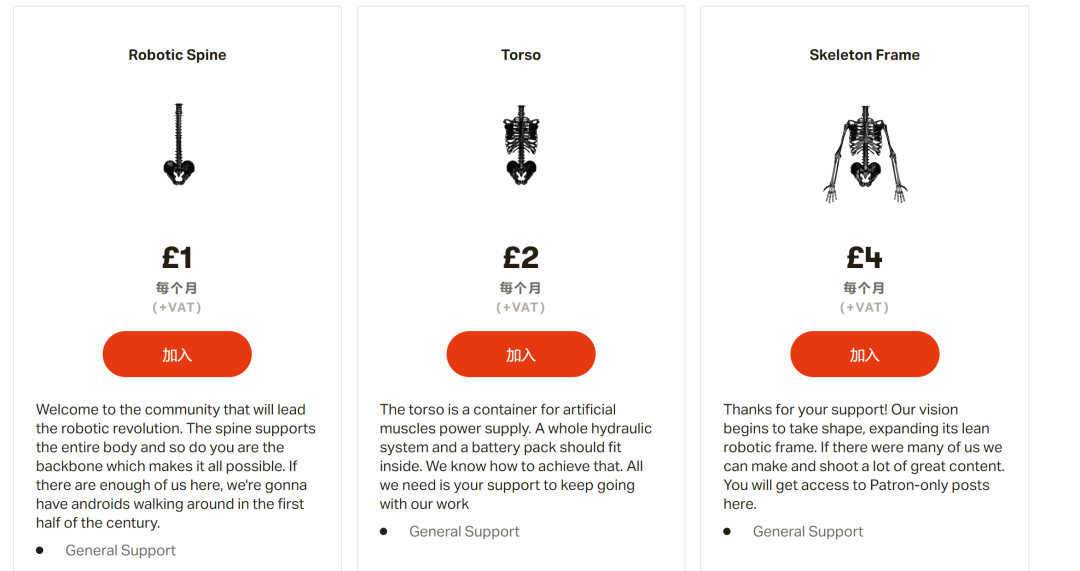Click the £2 price text
This screenshot has height=571, width=1080.
[521, 258]
